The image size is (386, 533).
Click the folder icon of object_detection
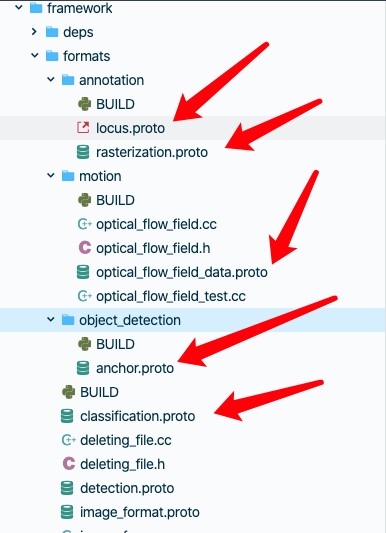(68, 320)
